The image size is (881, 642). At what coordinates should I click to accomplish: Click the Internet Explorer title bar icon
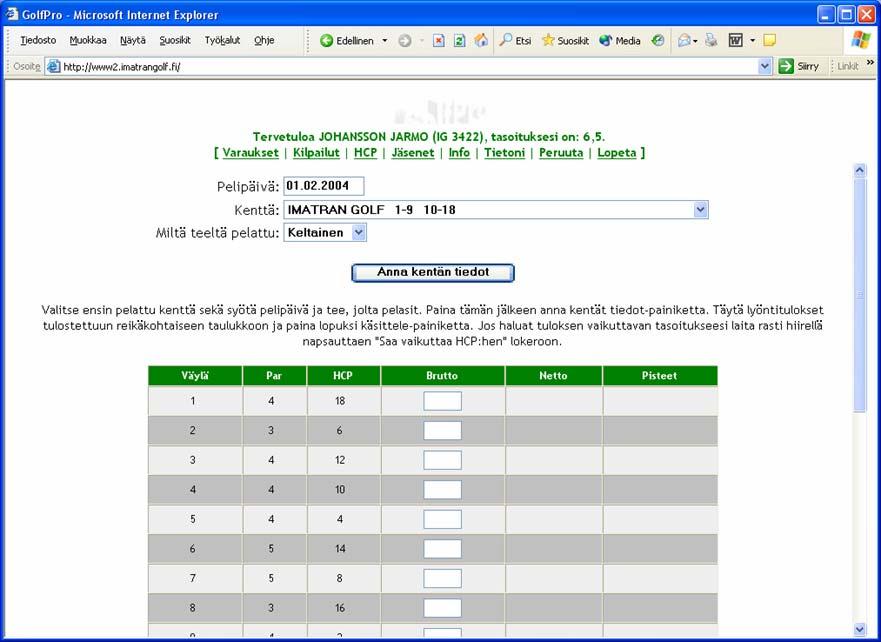coord(12,14)
